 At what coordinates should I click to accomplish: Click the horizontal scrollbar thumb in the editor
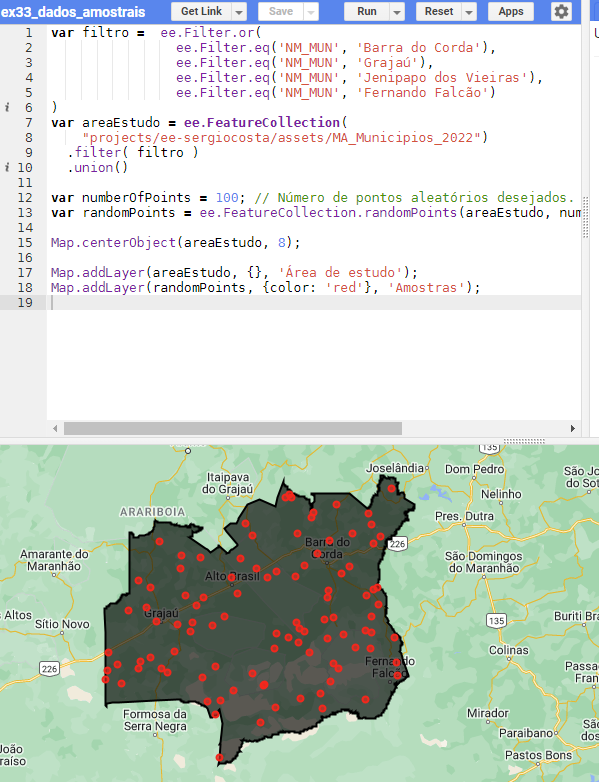click(233, 428)
